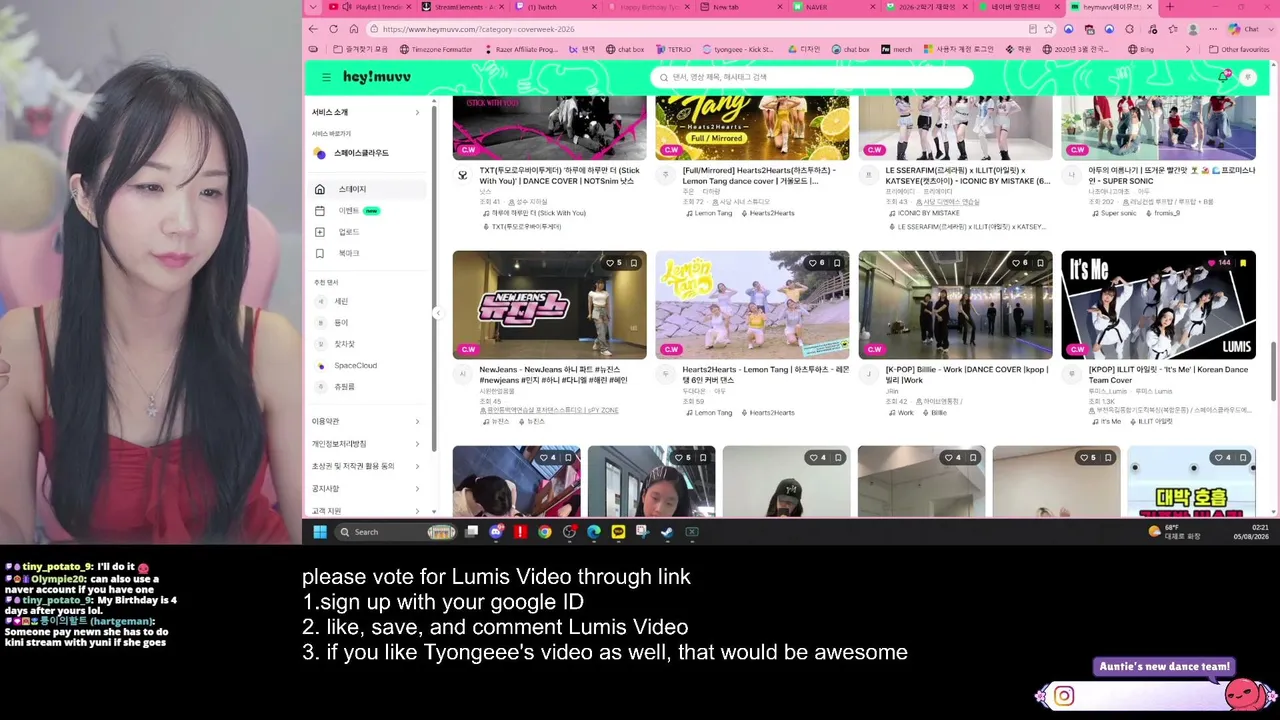Viewport: 1280px width, 720px height.
Task: Open the Other favourites folder
Action: [1239, 49]
